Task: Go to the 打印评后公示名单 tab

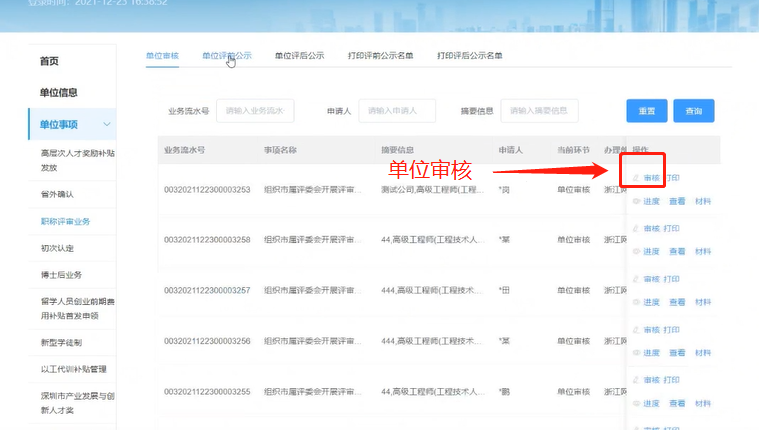Action: (x=470, y=56)
